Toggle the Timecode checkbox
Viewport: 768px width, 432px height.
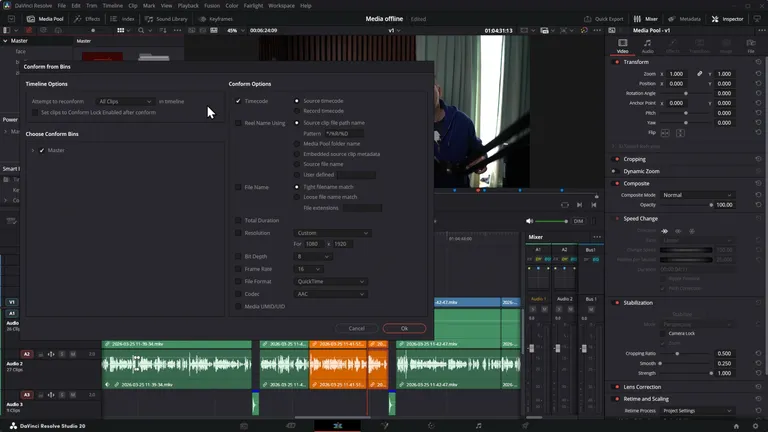238,101
